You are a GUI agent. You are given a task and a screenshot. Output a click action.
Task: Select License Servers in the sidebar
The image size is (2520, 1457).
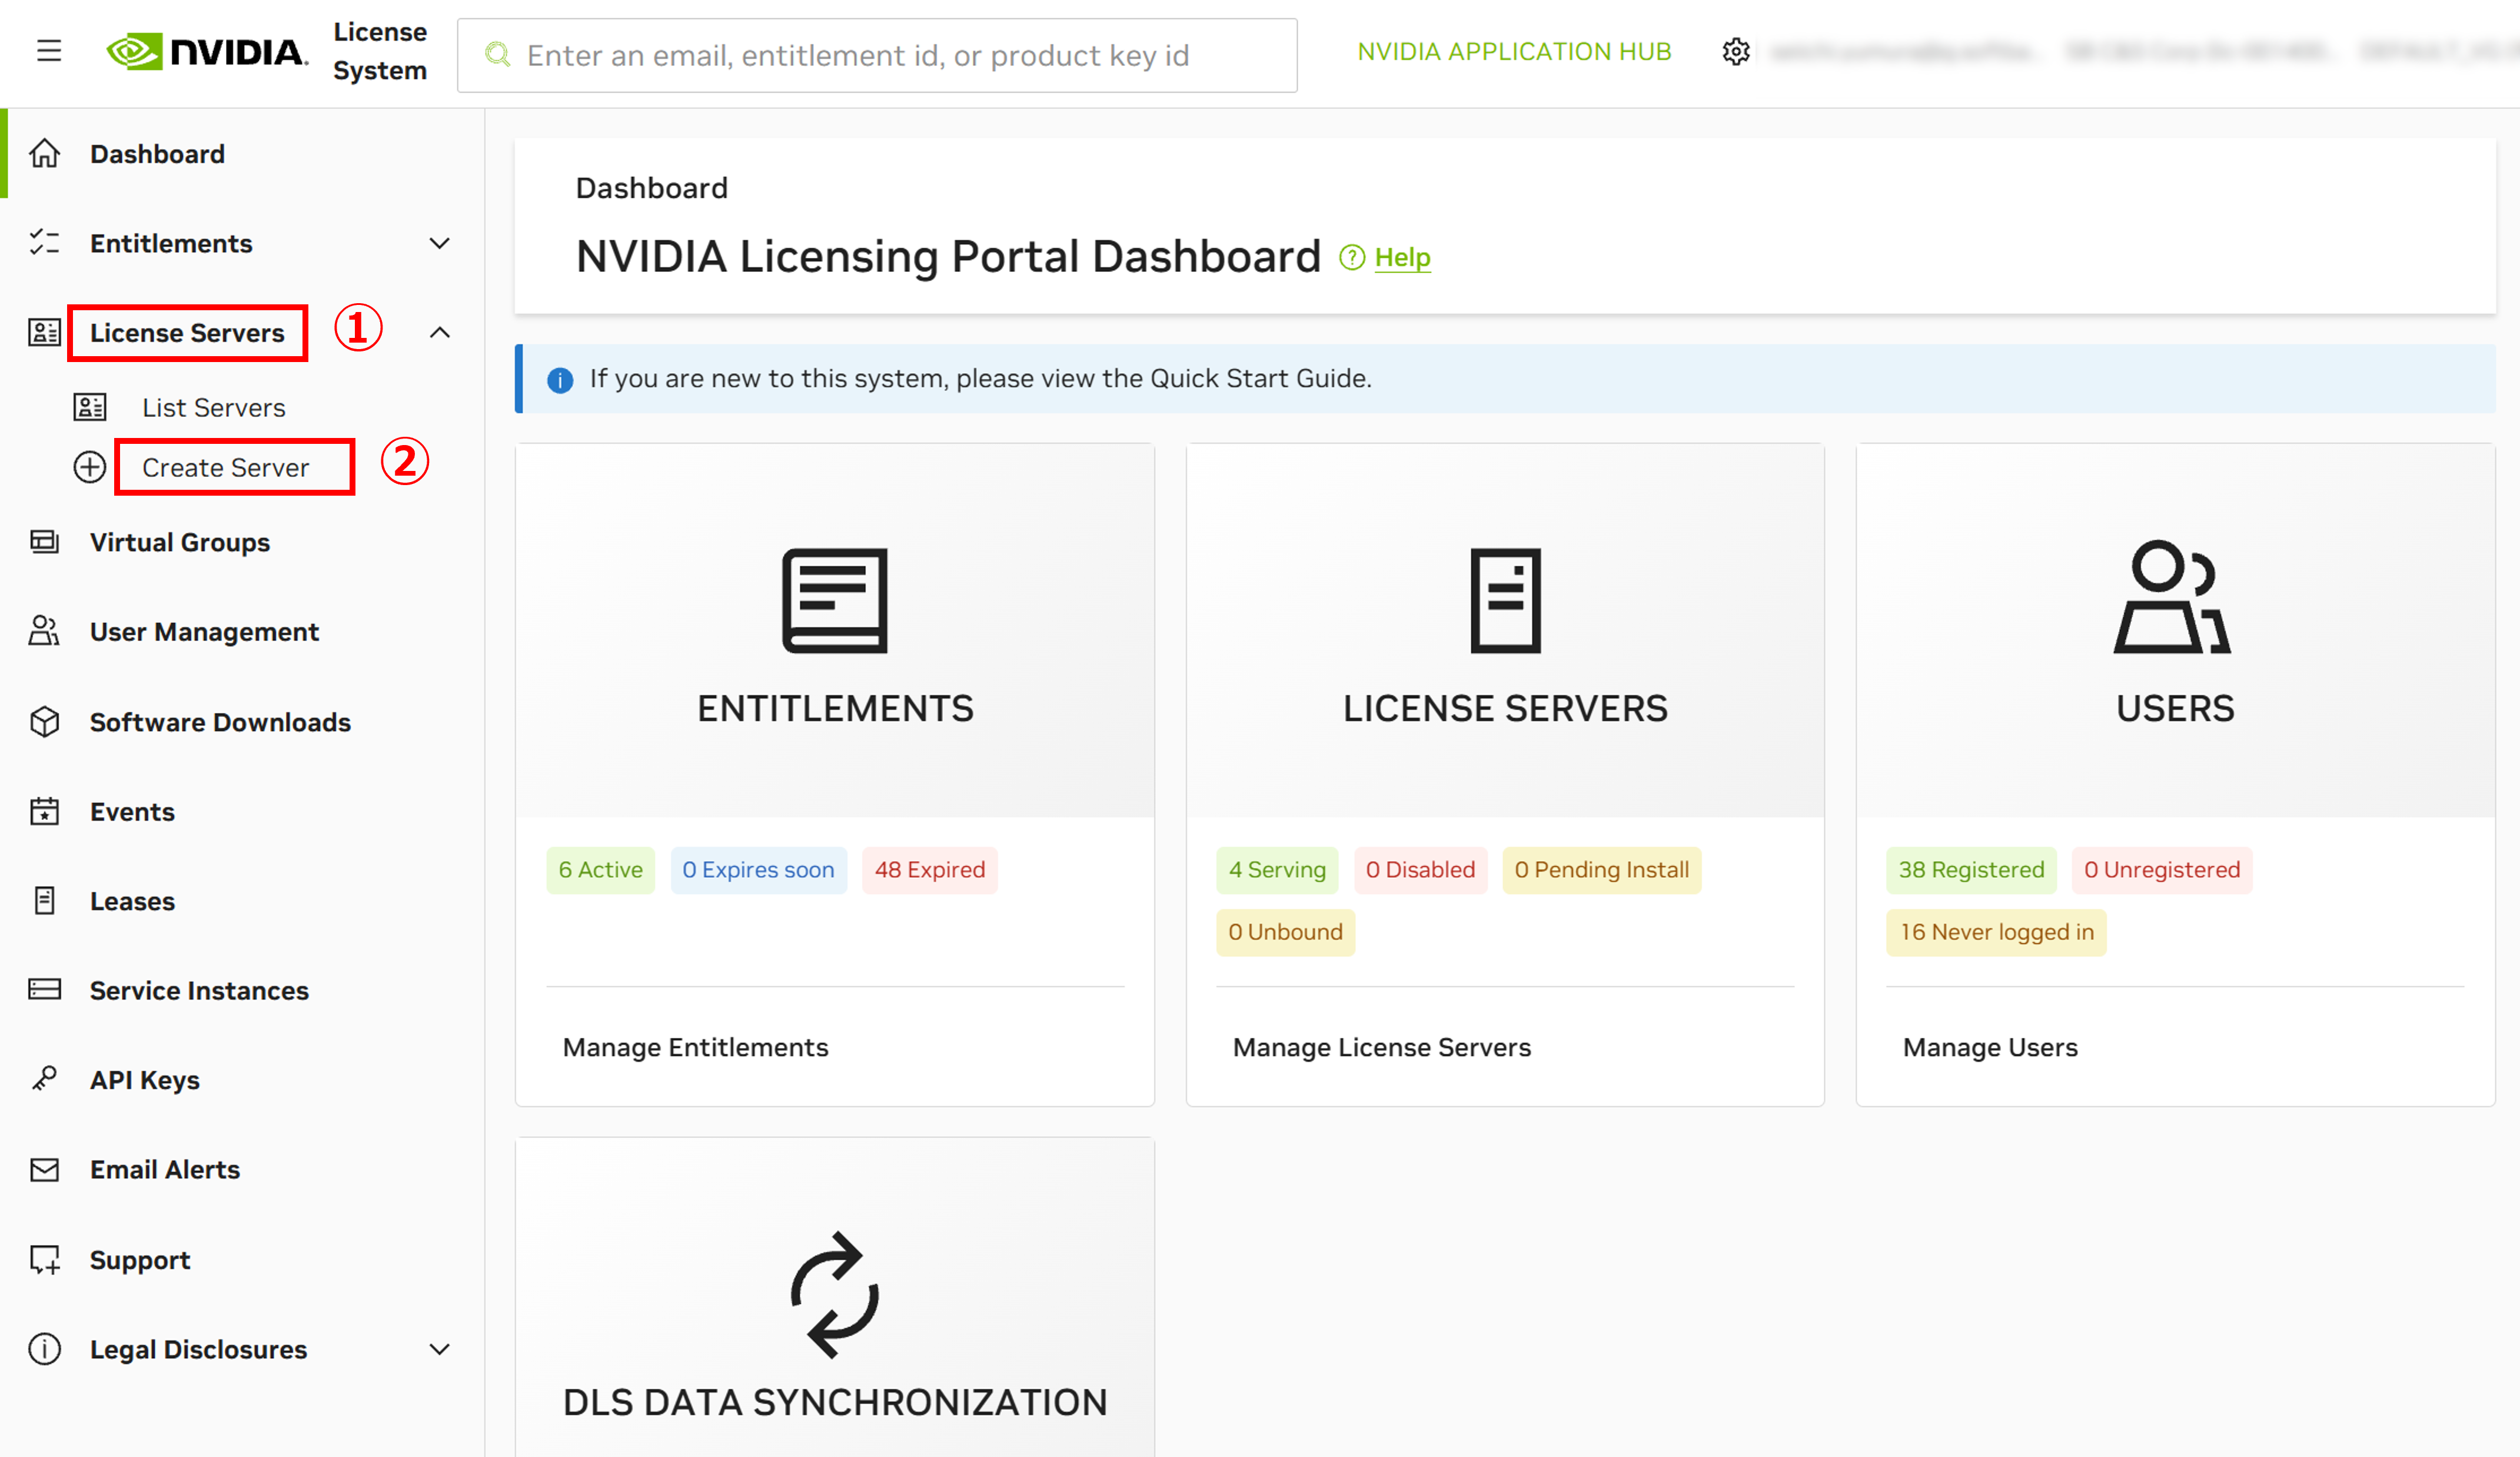(187, 333)
